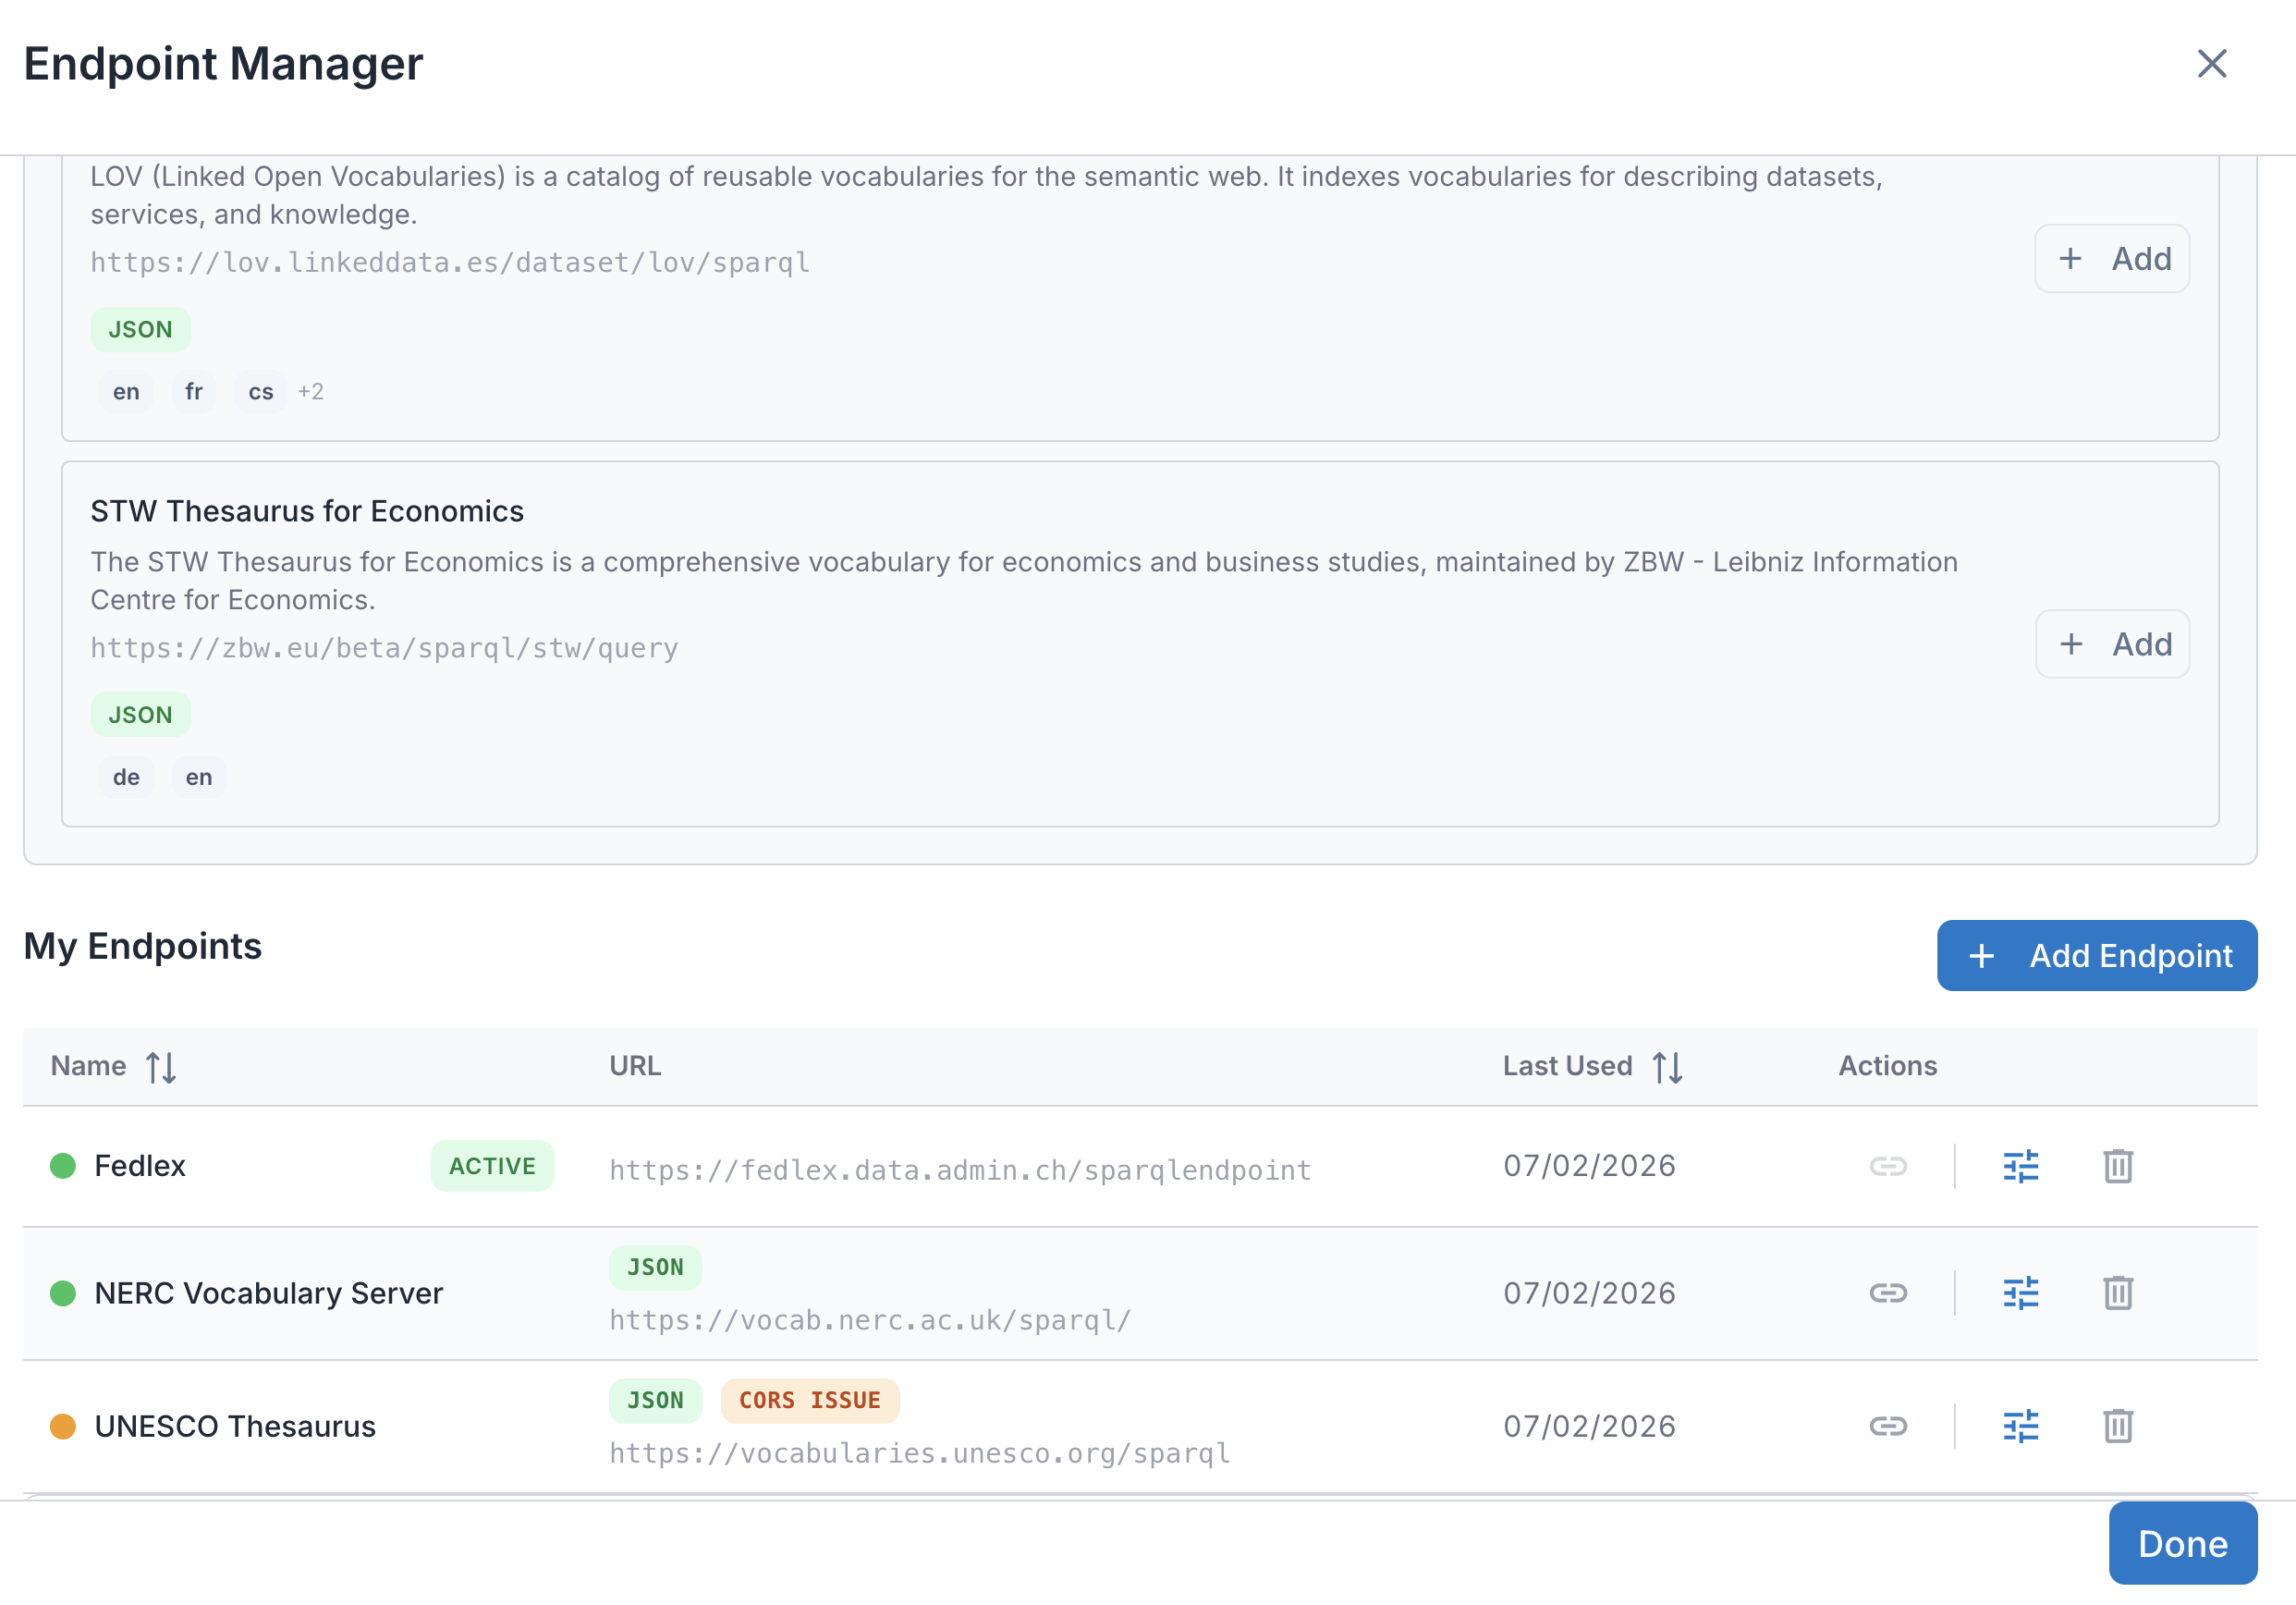Toggle the Fedlex active status indicator
Image resolution: width=2296 pixels, height=1605 pixels.
pyautogui.click(x=64, y=1165)
